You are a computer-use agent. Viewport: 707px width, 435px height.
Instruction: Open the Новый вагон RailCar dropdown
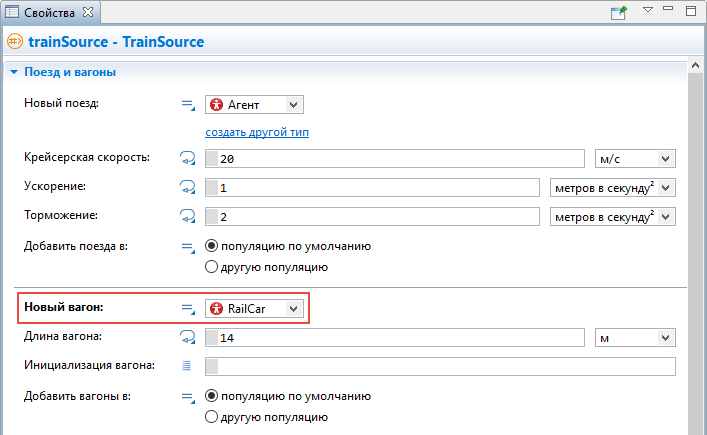pyautogui.click(x=254, y=308)
